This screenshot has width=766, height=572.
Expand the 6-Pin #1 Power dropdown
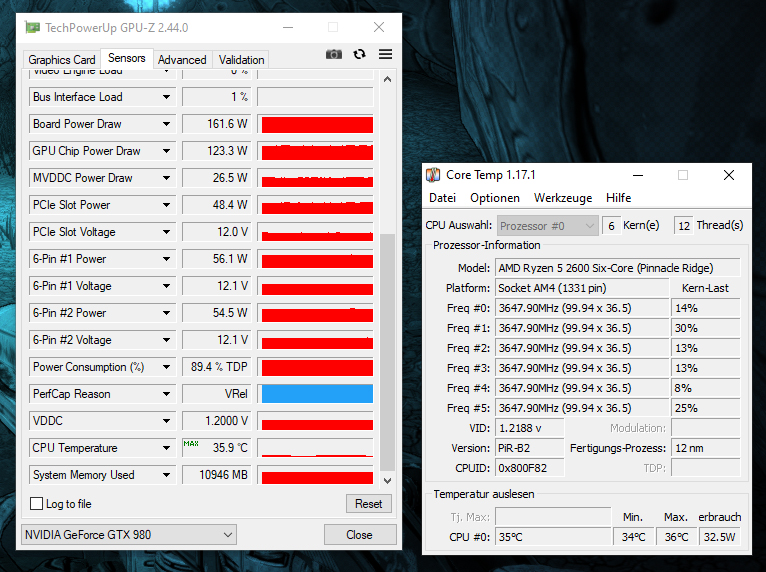pos(167,259)
